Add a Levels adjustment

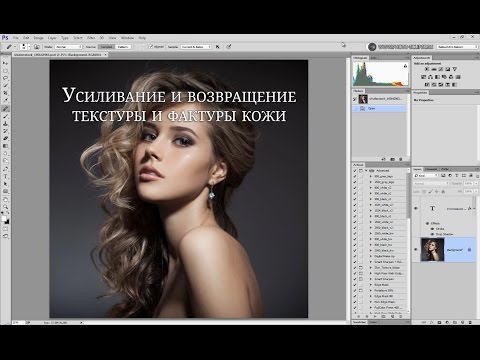tap(434, 69)
